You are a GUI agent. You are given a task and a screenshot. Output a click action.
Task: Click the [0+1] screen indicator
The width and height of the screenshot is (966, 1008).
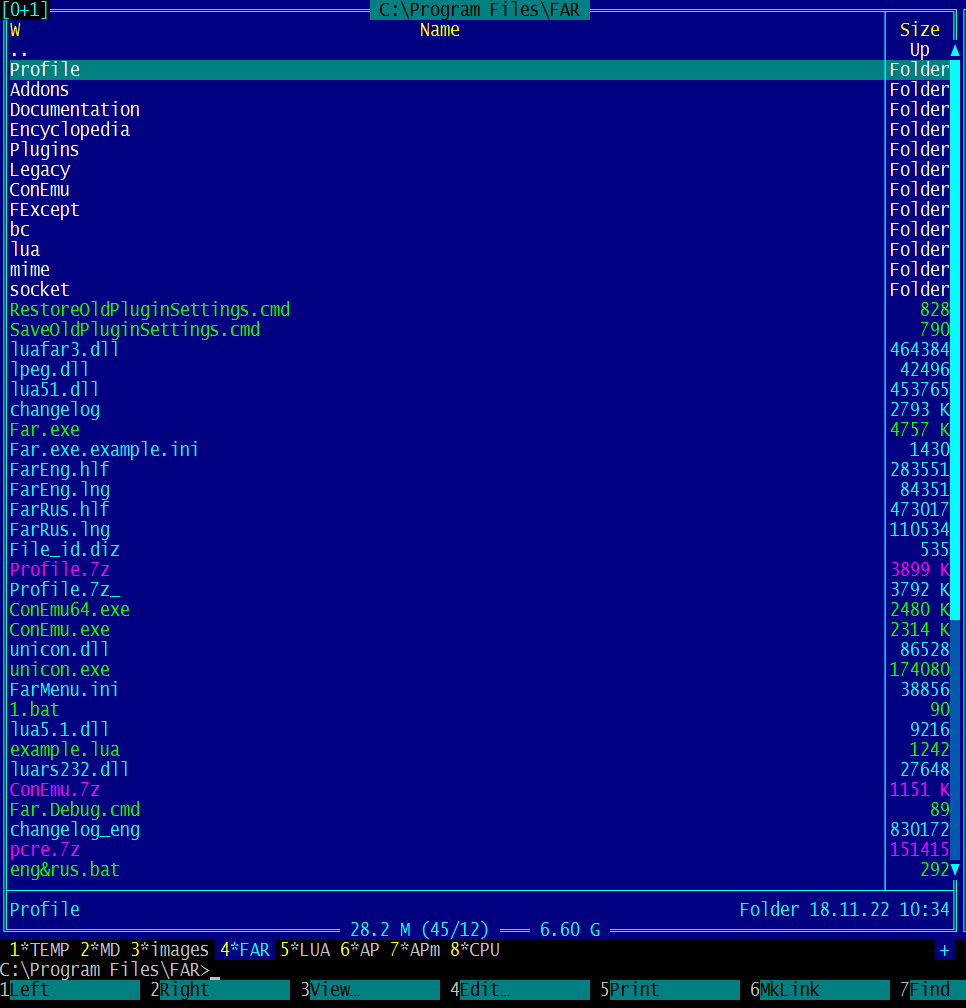point(25,10)
